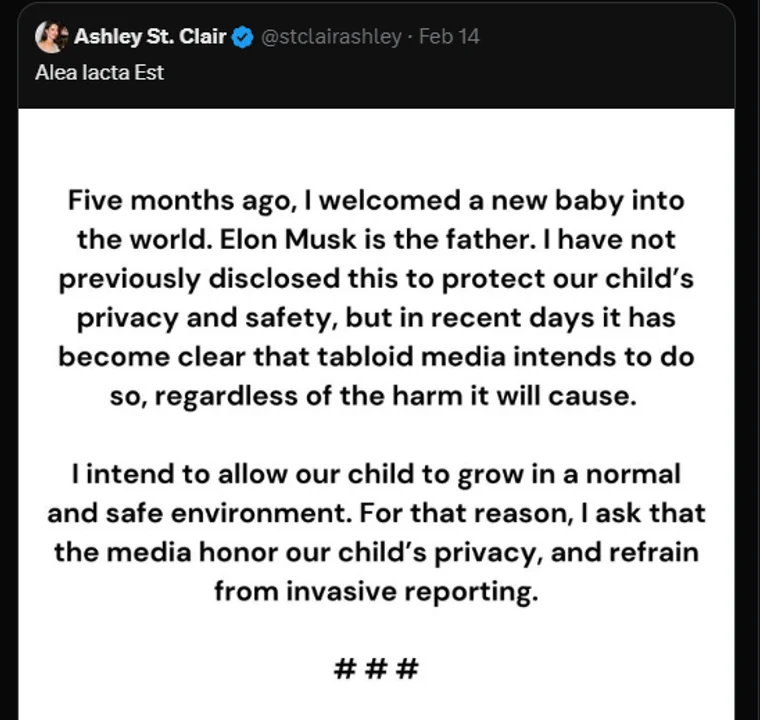Click the line starting "Five months ago"

(x=376, y=200)
